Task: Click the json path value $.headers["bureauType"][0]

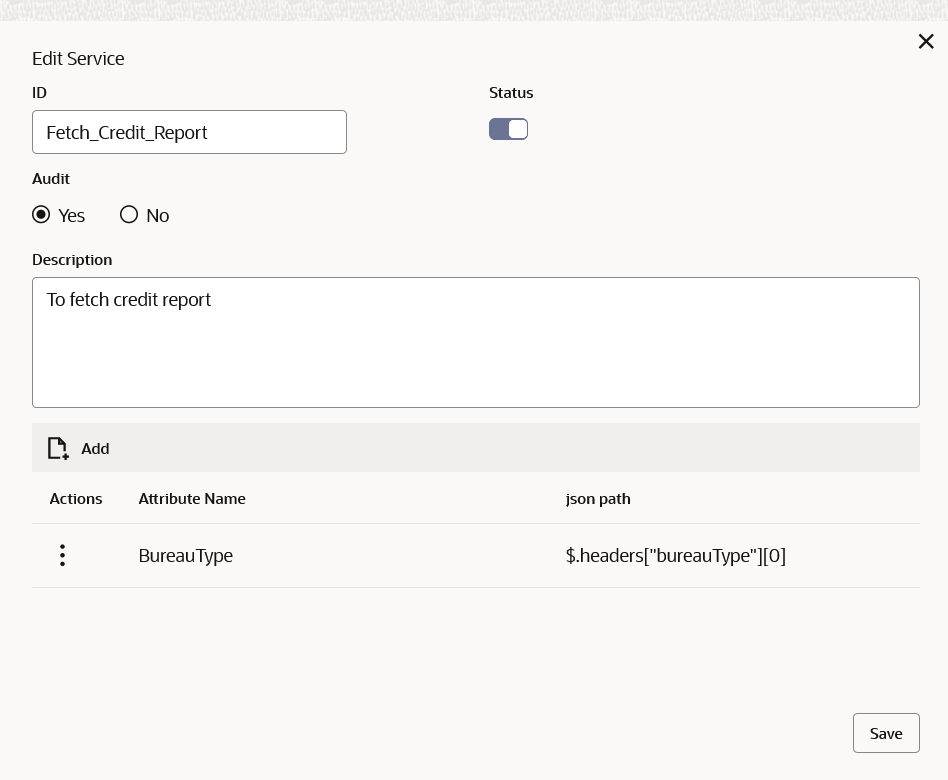Action: tap(675, 556)
